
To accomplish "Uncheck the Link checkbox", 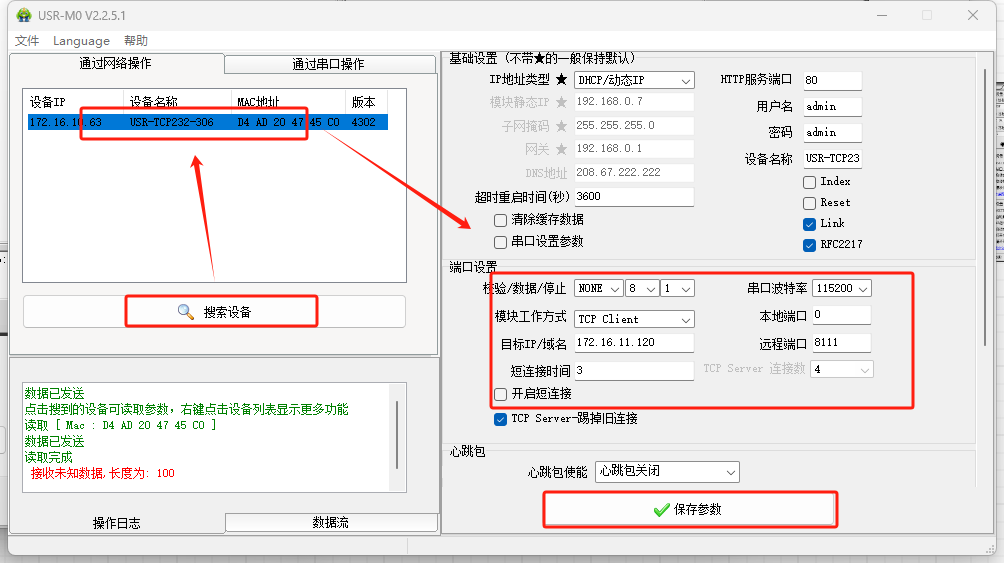I will coord(809,224).
